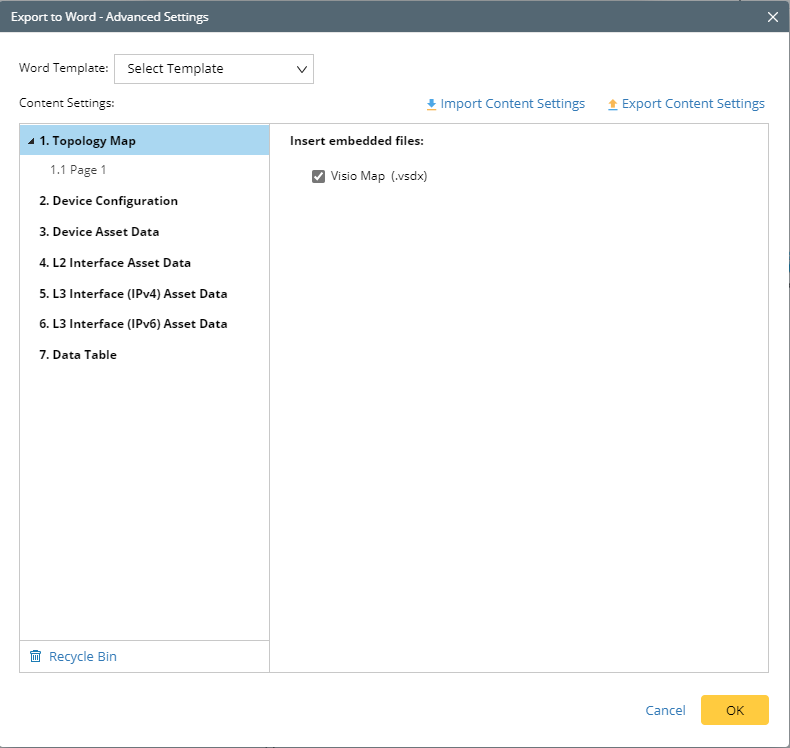
Task: Uncheck the Visio Map (.vsdx) checkbox
Action: 319,177
